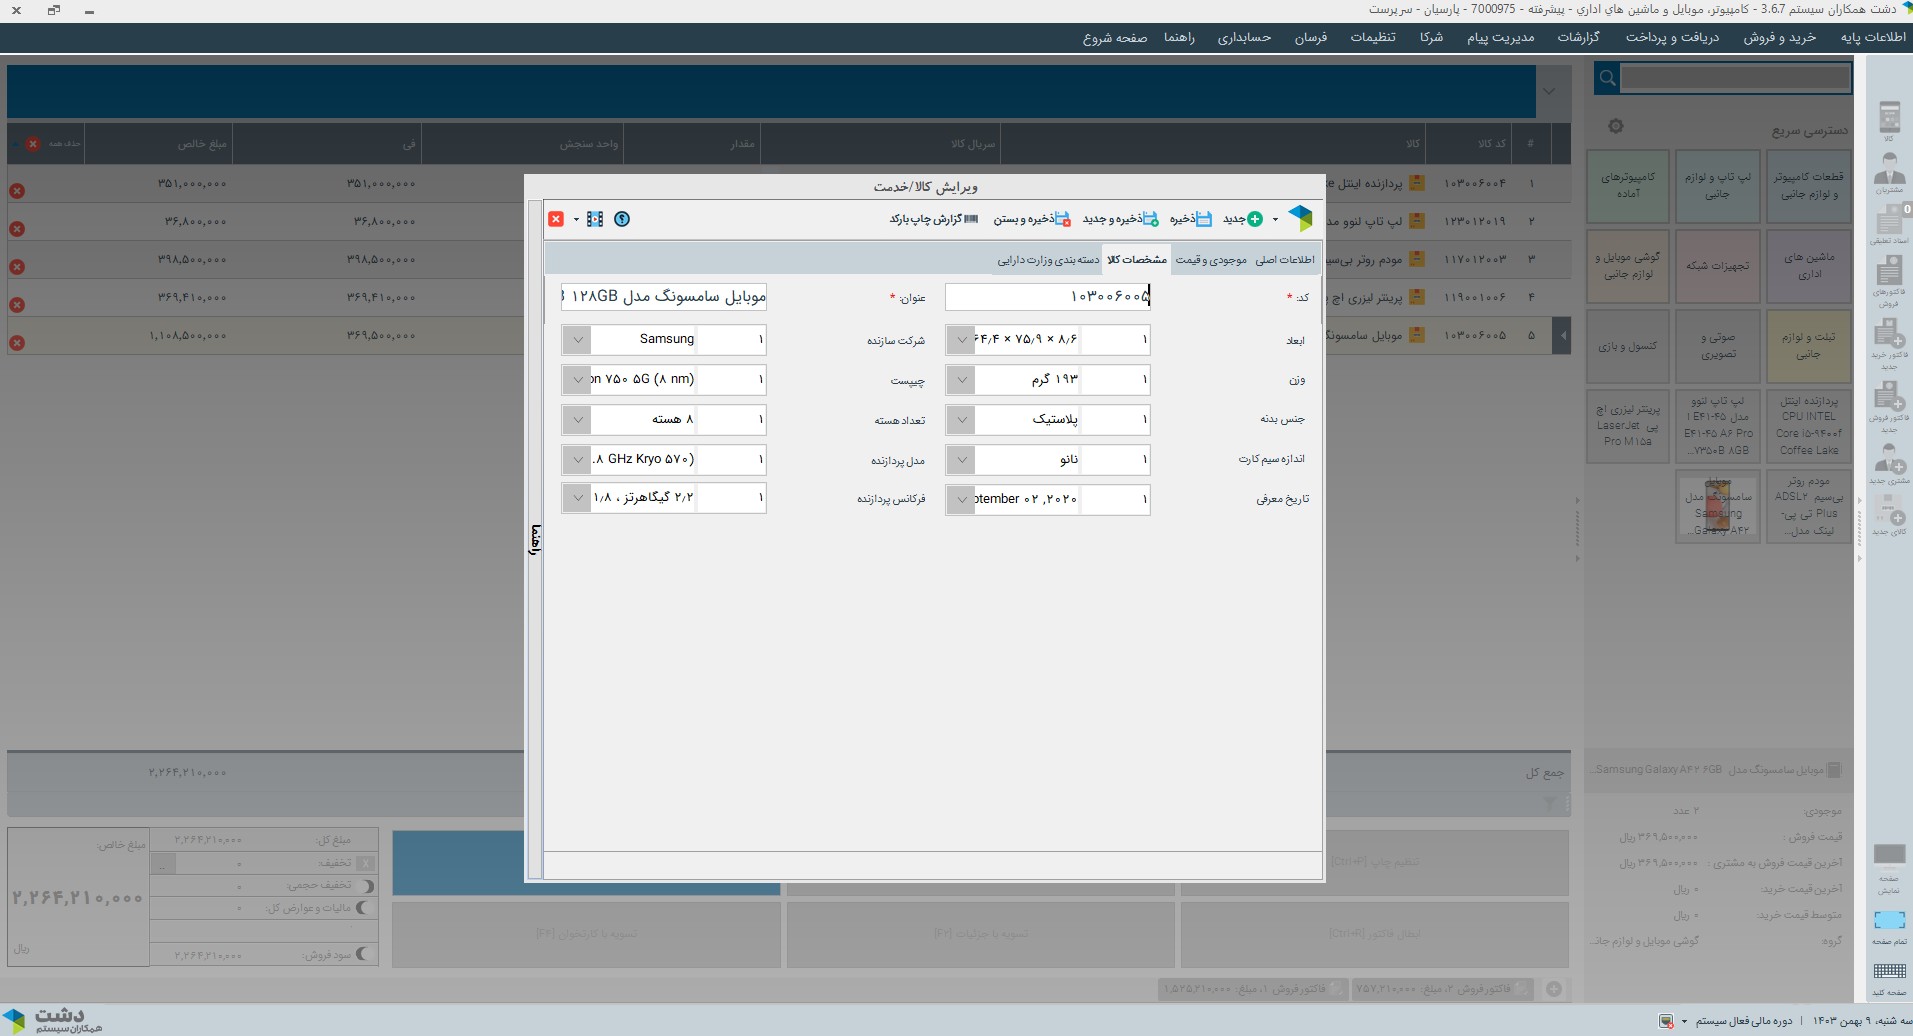Viewport: 1913px width, 1036px height.
Task: Select تجهیزات شبکه quick tile
Action: coord(1718,266)
